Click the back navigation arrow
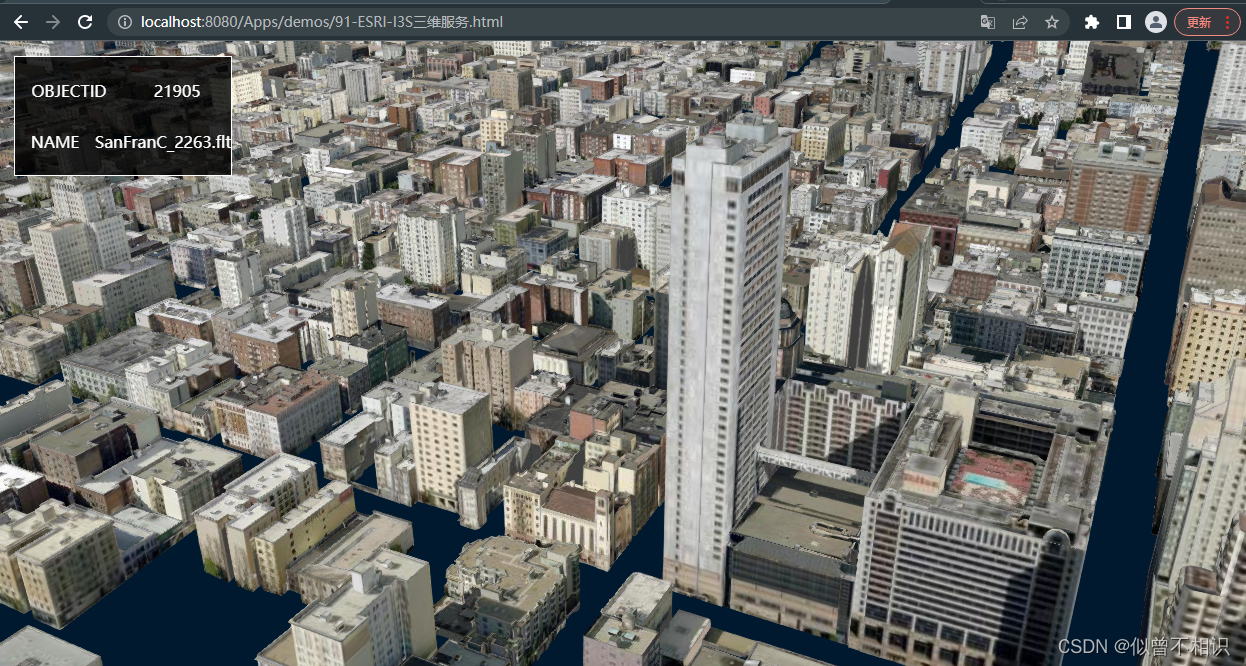 tap(20, 22)
